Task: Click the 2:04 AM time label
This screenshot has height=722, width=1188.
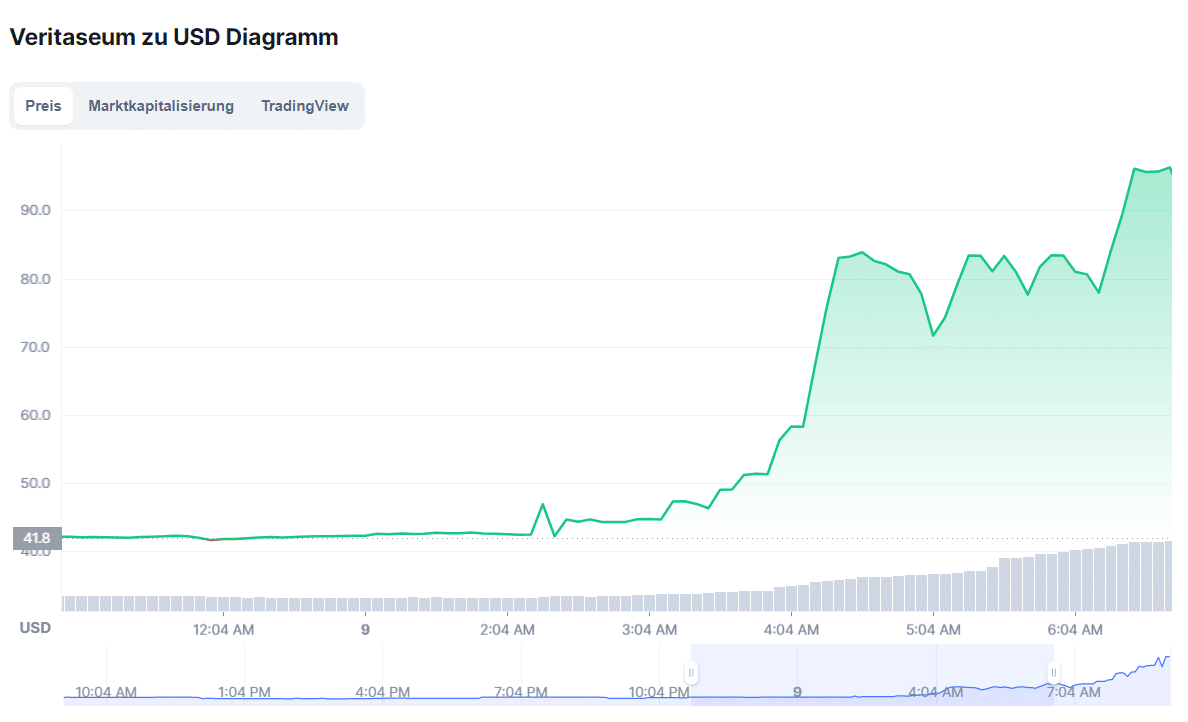Action: click(508, 630)
